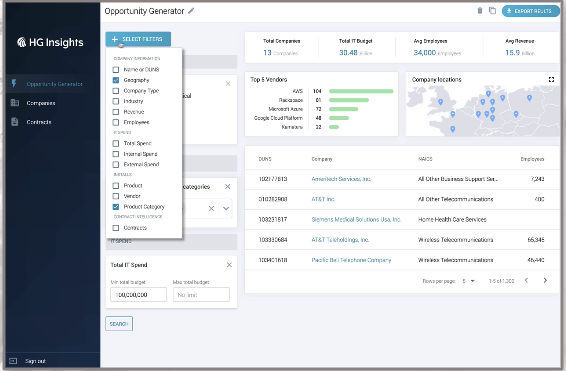
Task: Click DUNS cell 102177613
Action: (273, 179)
